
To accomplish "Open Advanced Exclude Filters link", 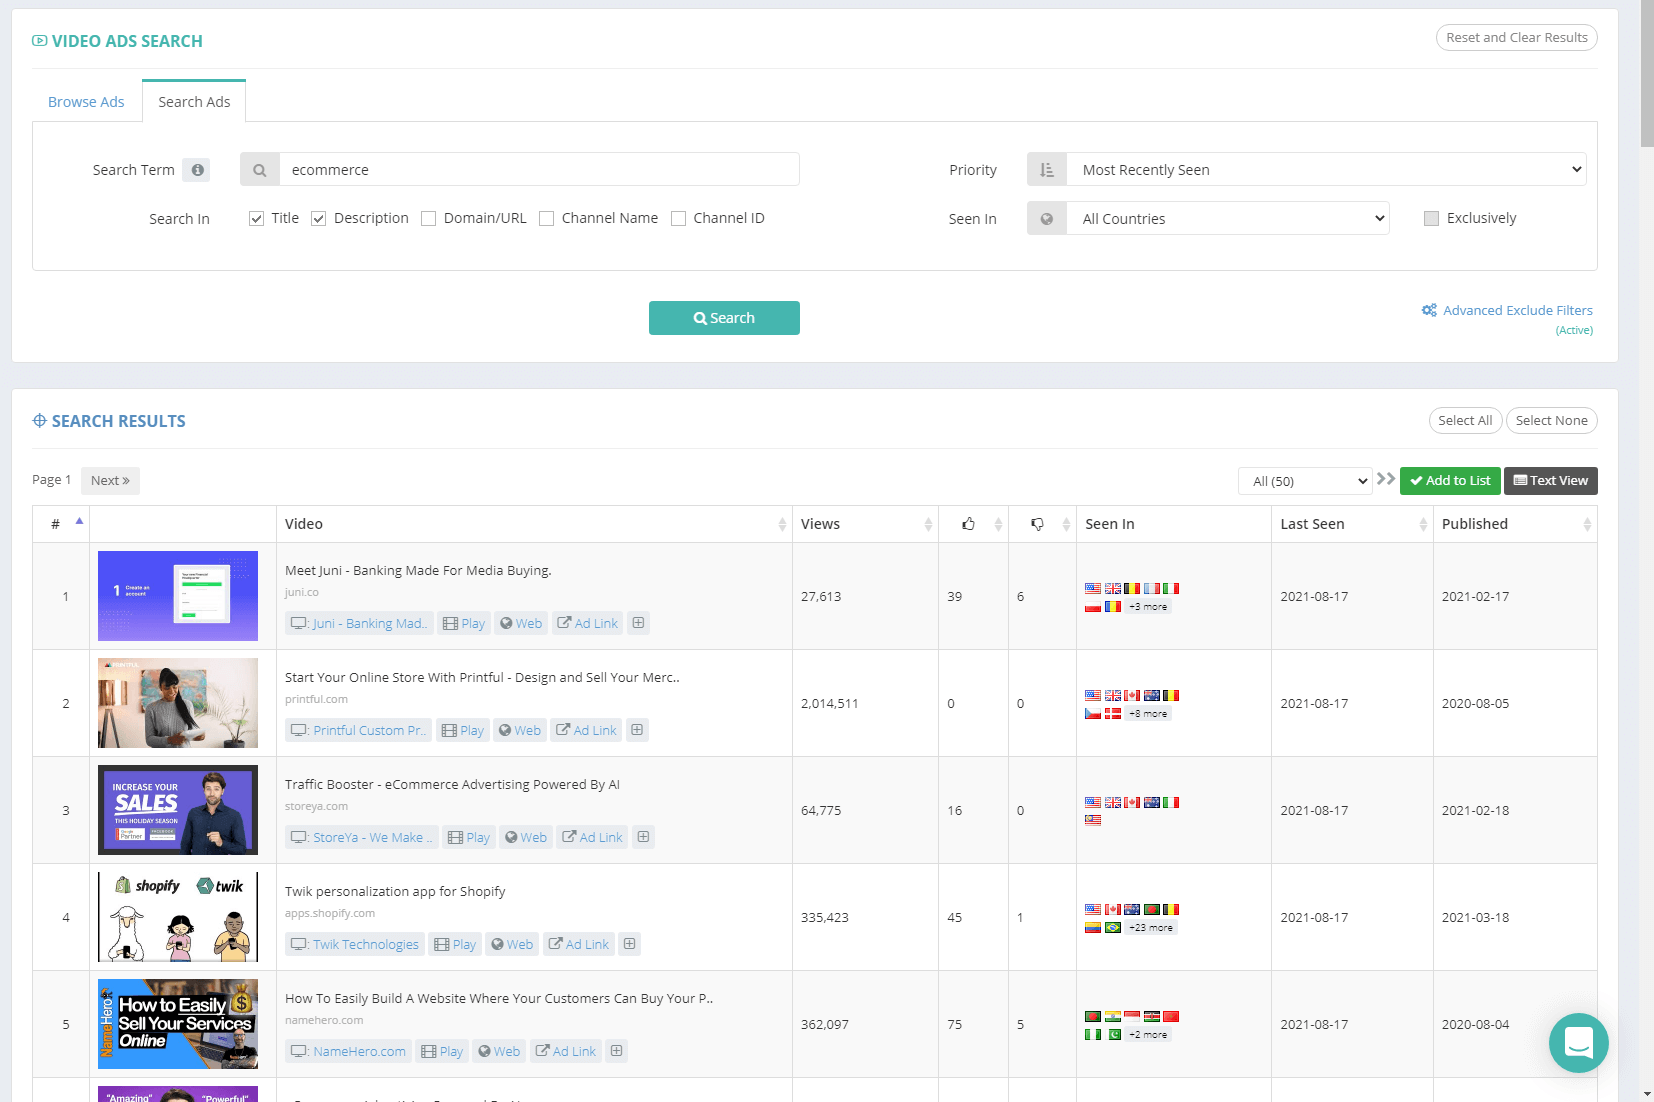I will coord(1516,311).
